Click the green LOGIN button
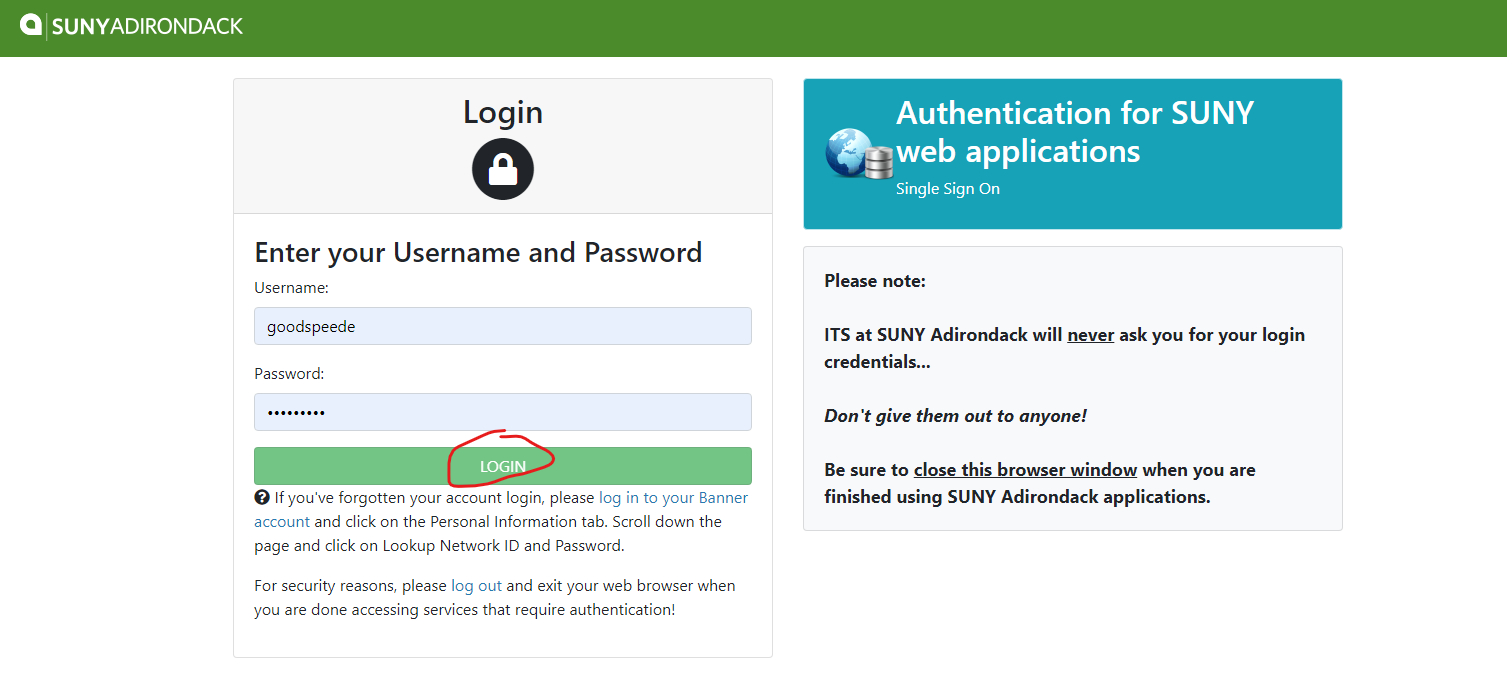This screenshot has width=1507, height=676. pos(503,466)
